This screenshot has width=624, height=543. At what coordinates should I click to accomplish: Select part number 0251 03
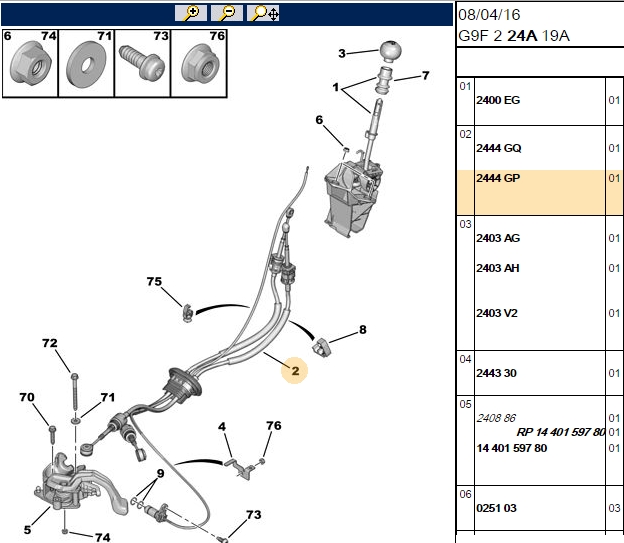point(496,508)
